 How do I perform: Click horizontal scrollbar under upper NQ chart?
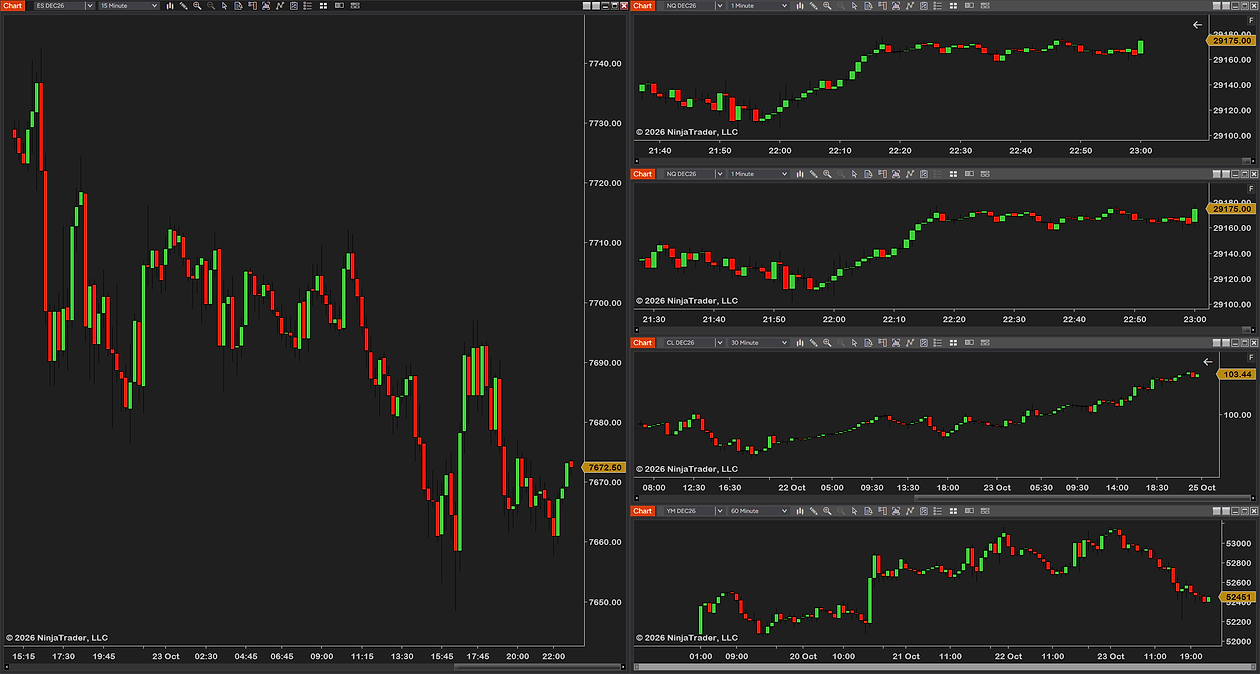(x=1245, y=160)
